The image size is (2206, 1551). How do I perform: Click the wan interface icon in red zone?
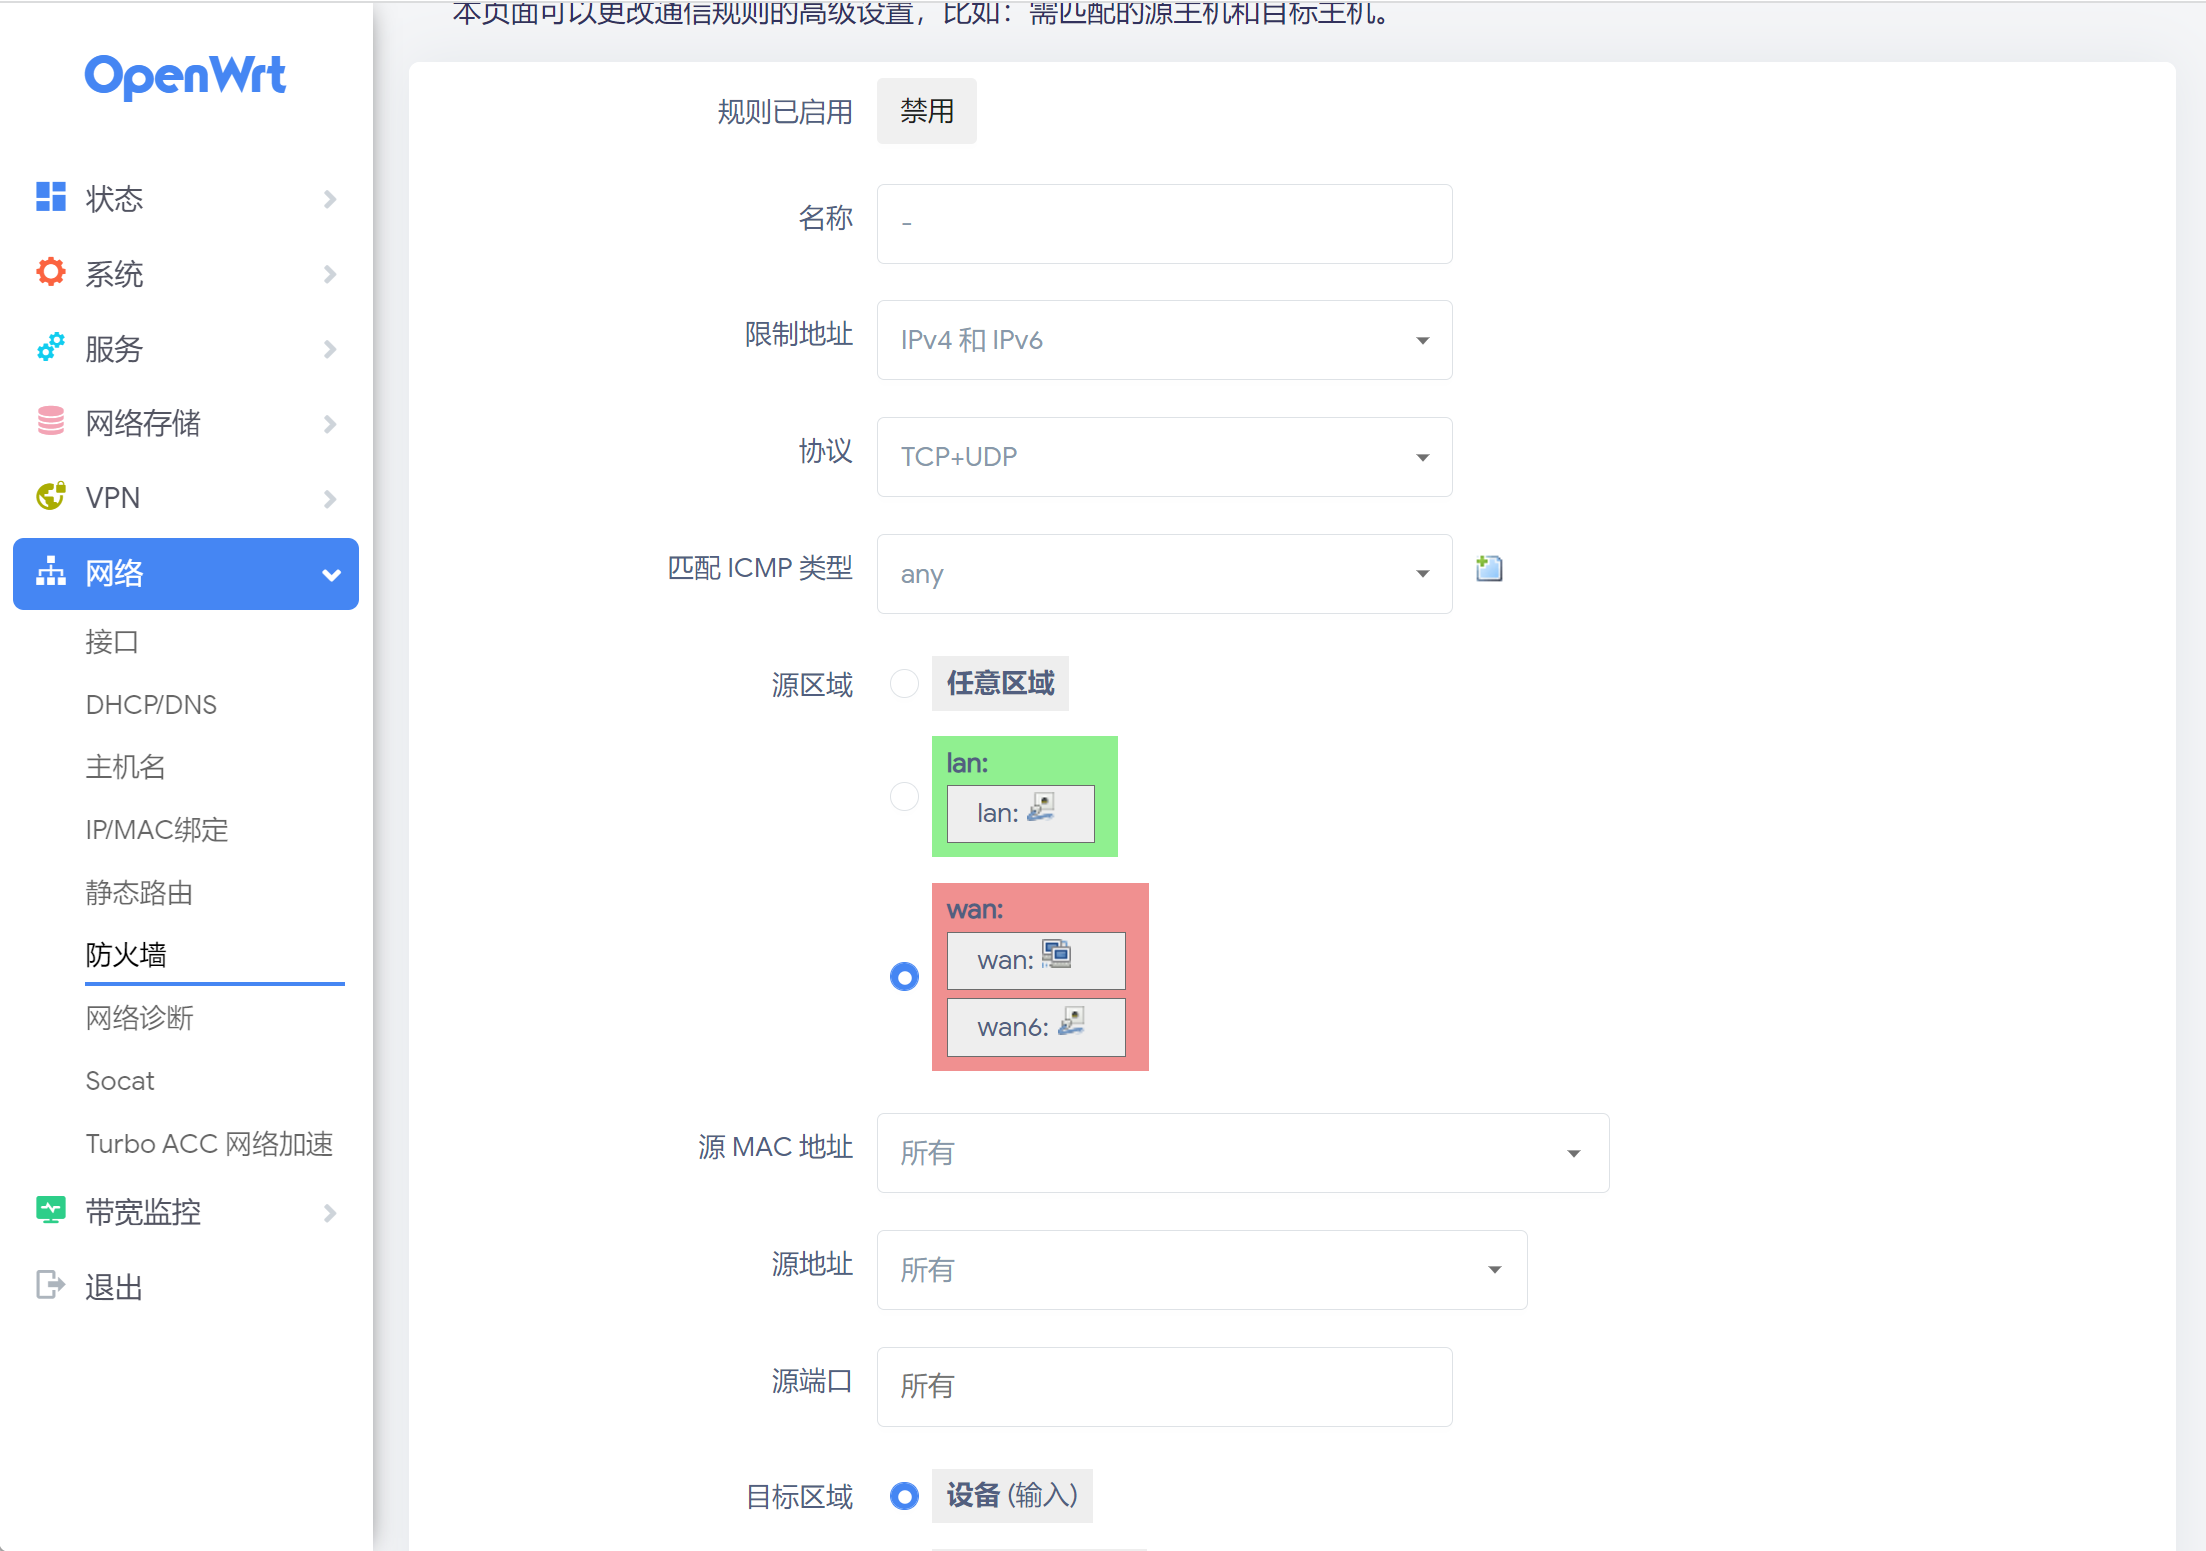(x=1056, y=954)
